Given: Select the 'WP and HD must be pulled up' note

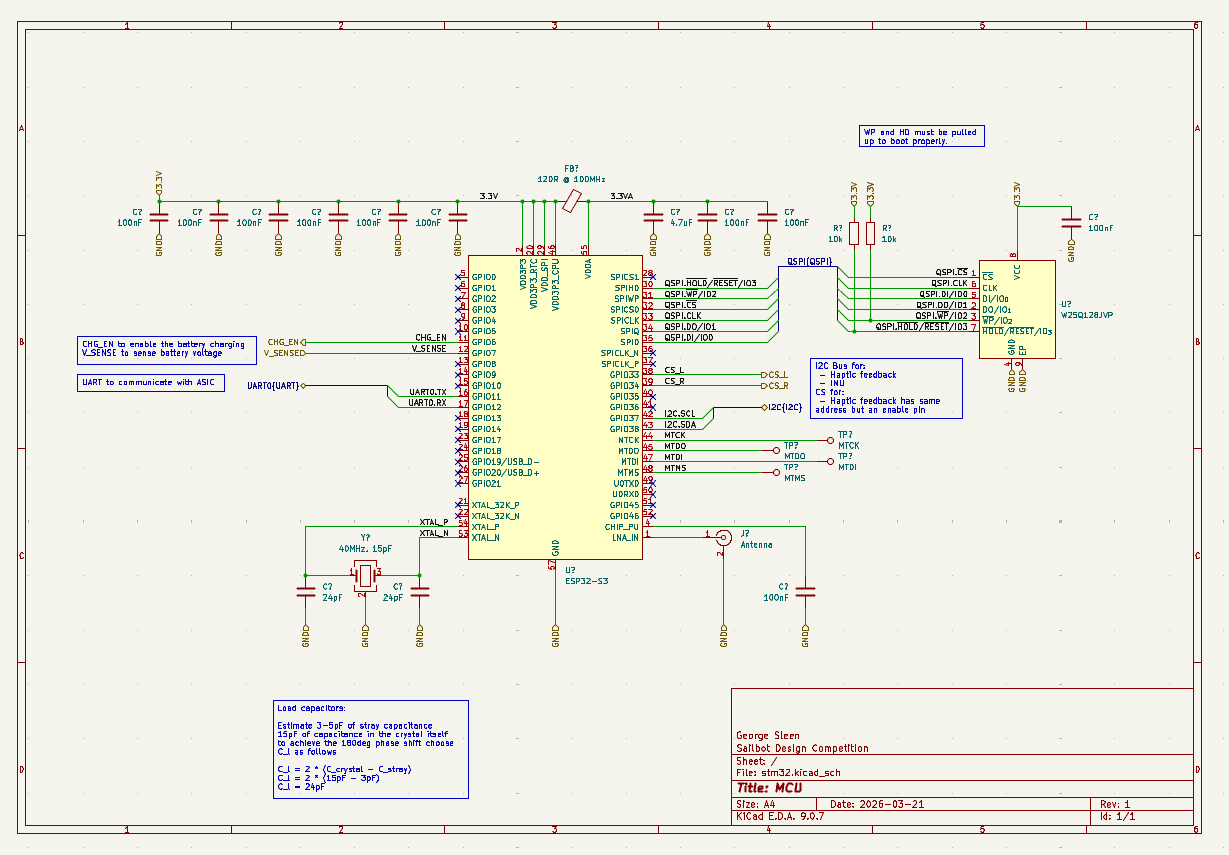Looking at the screenshot, I should [922, 136].
